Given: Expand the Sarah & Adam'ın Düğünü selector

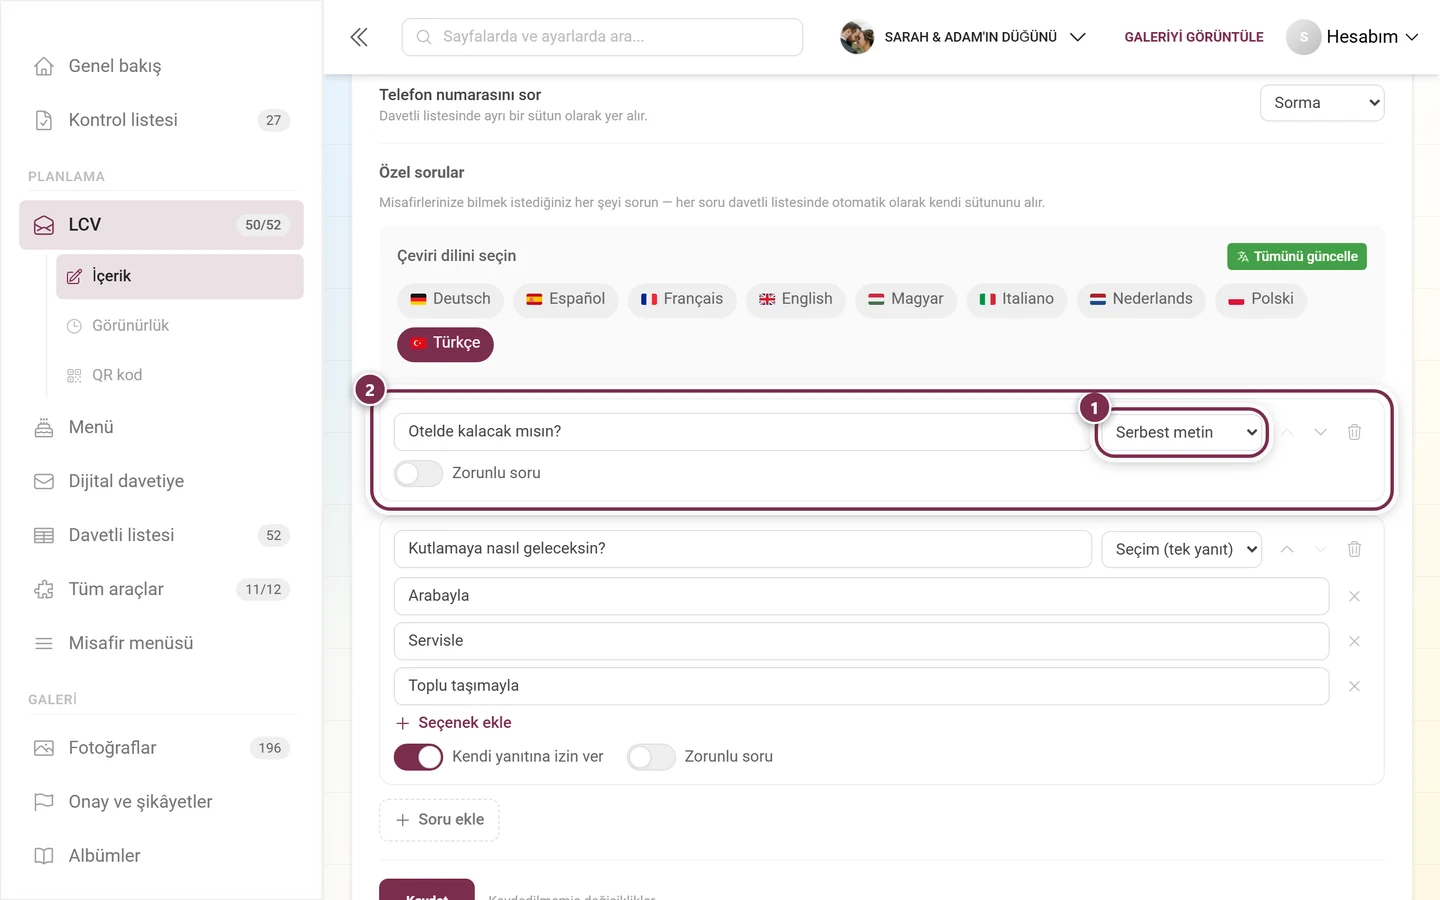Looking at the screenshot, I should [963, 37].
